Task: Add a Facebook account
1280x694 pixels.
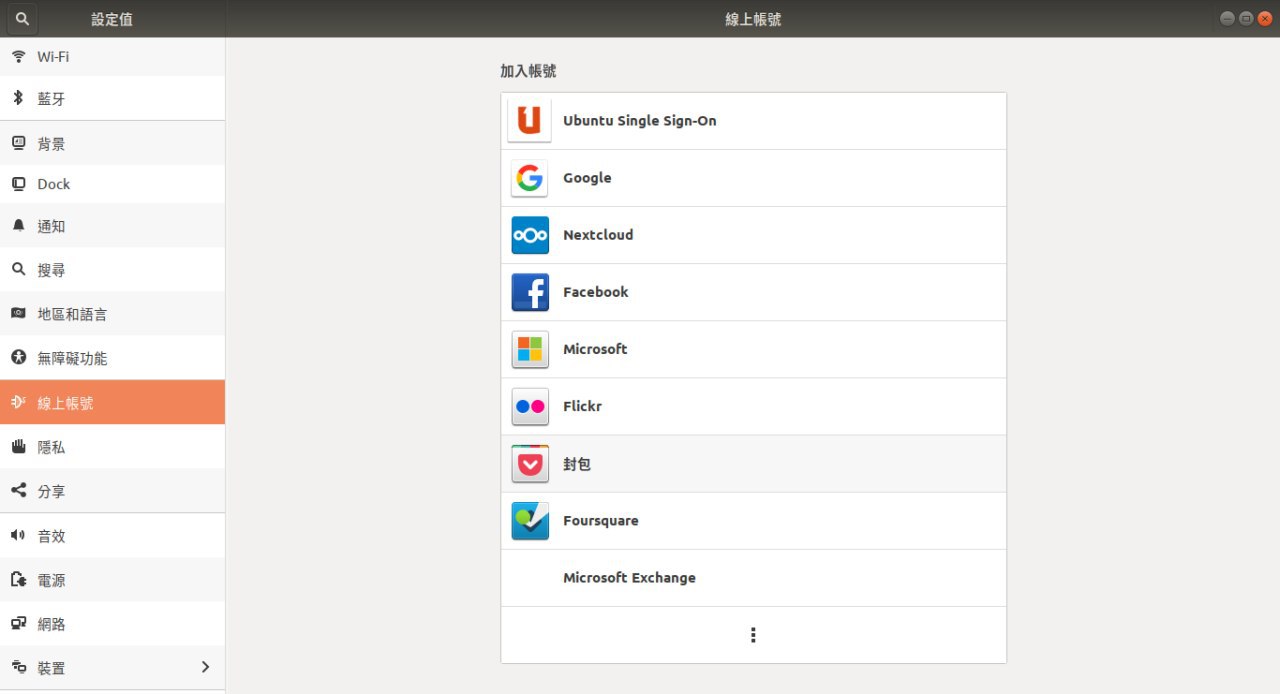Action: [x=753, y=292]
